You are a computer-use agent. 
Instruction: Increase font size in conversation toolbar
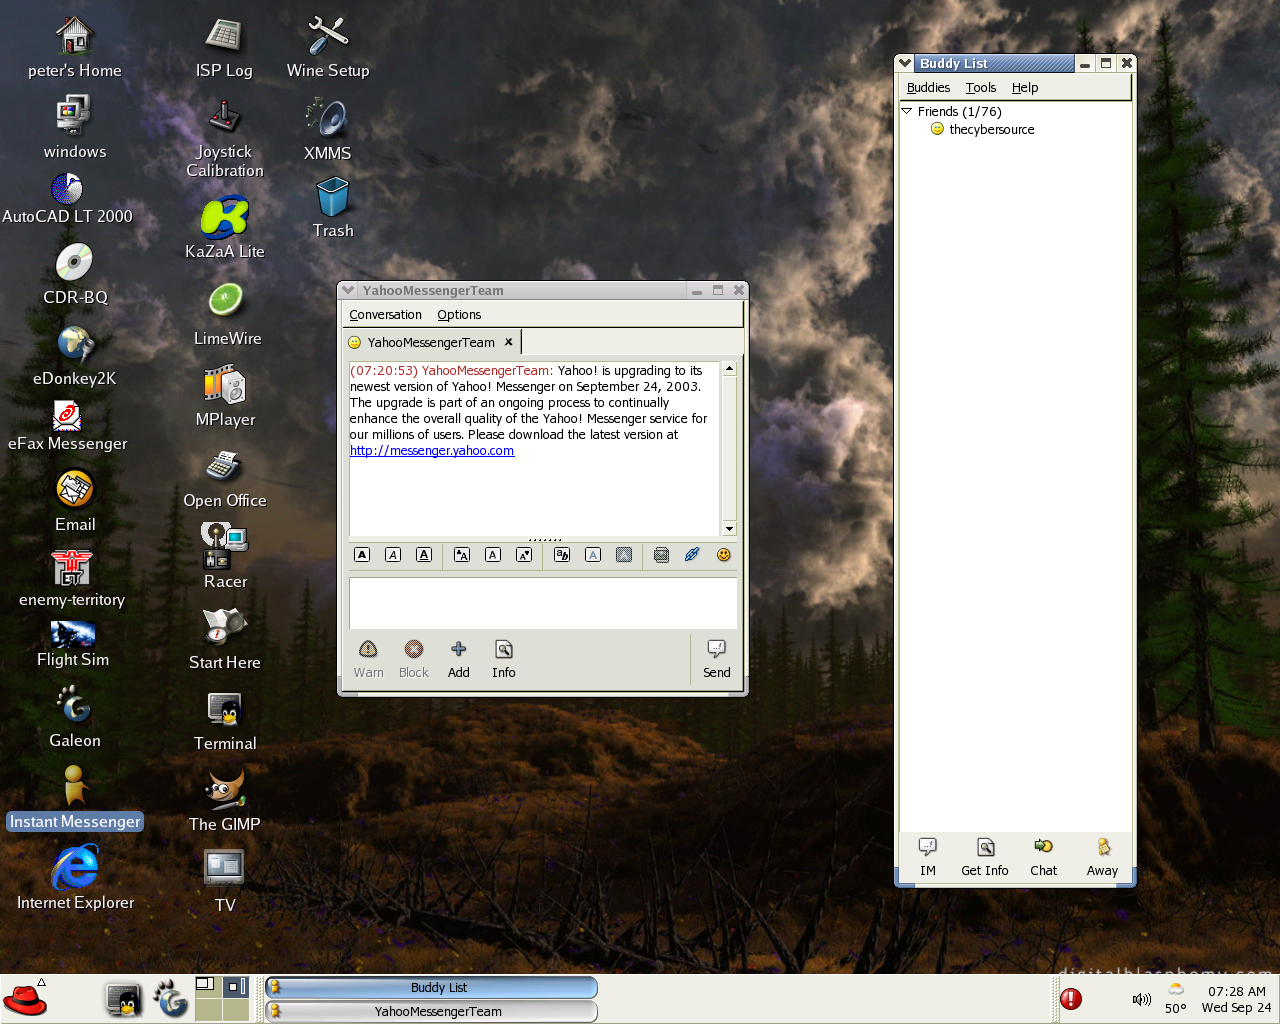click(462, 555)
